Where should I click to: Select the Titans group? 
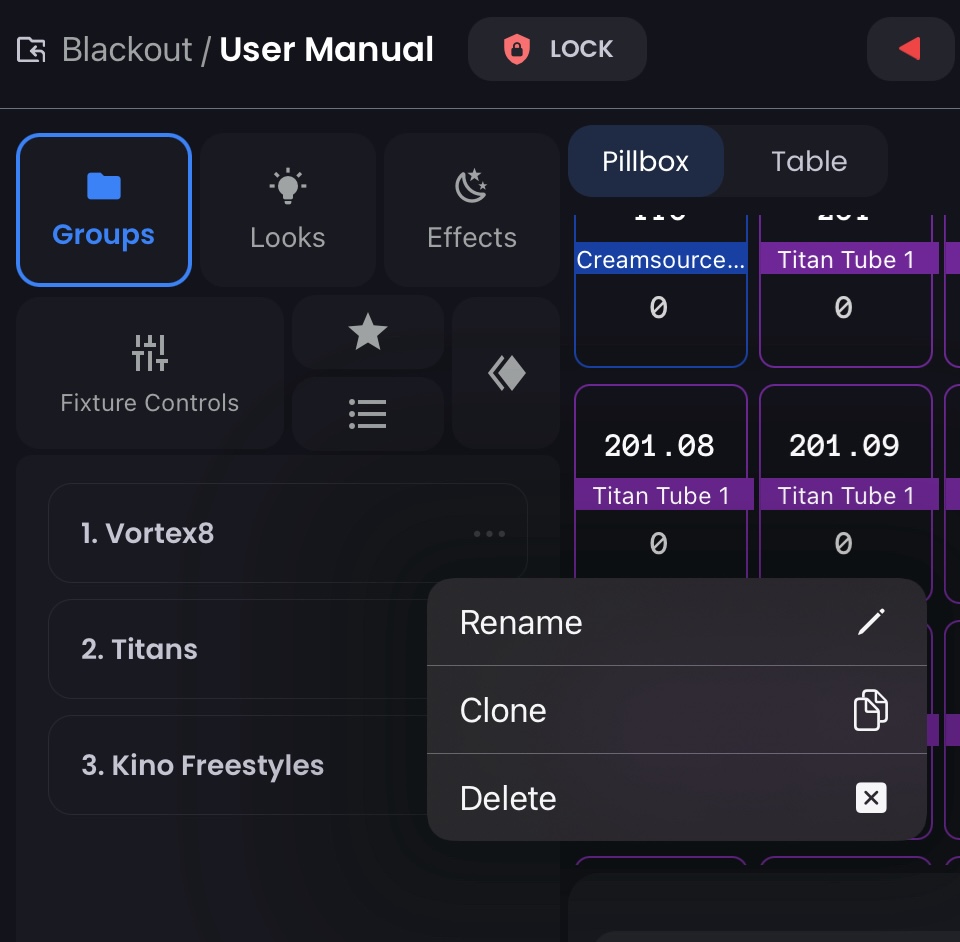click(x=140, y=648)
